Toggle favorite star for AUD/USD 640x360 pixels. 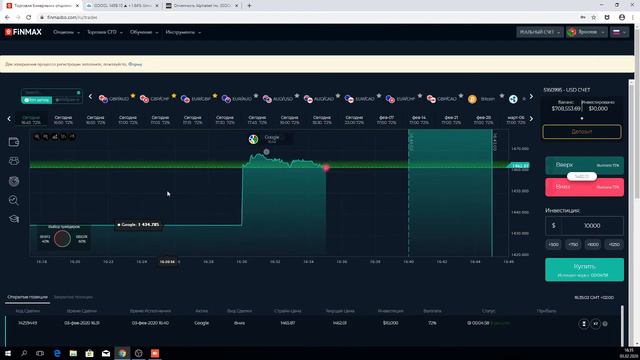[297, 96]
